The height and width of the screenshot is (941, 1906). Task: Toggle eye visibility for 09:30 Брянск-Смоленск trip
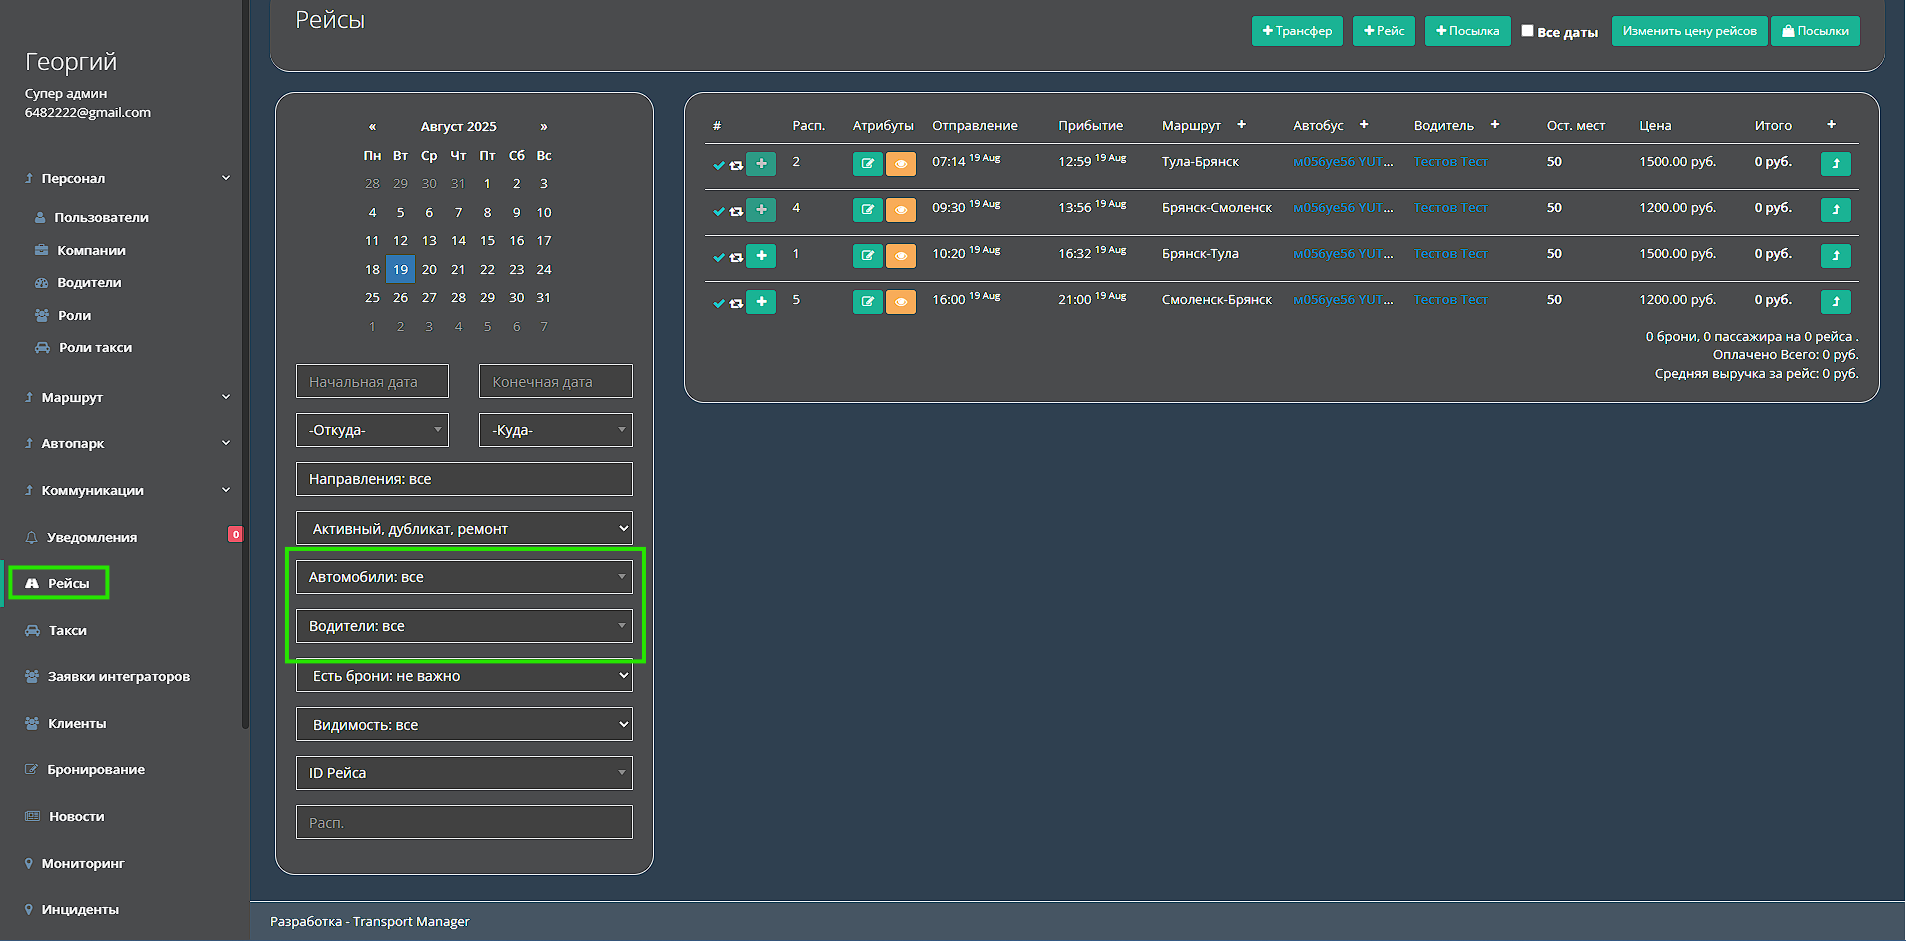pyautogui.click(x=901, y=210)
